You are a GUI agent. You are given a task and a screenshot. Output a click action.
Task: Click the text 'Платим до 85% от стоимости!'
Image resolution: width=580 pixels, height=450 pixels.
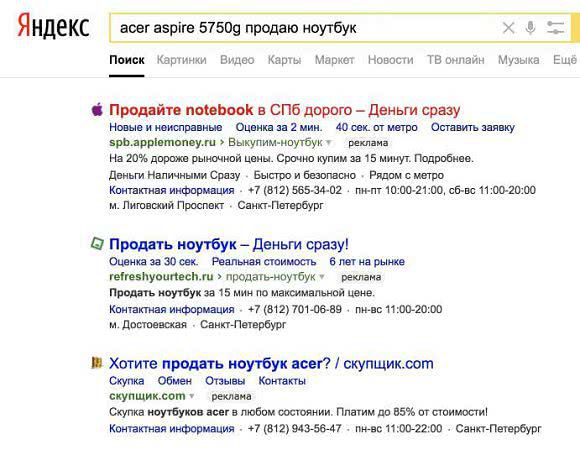pyautogui.click(x=412, y=412)
